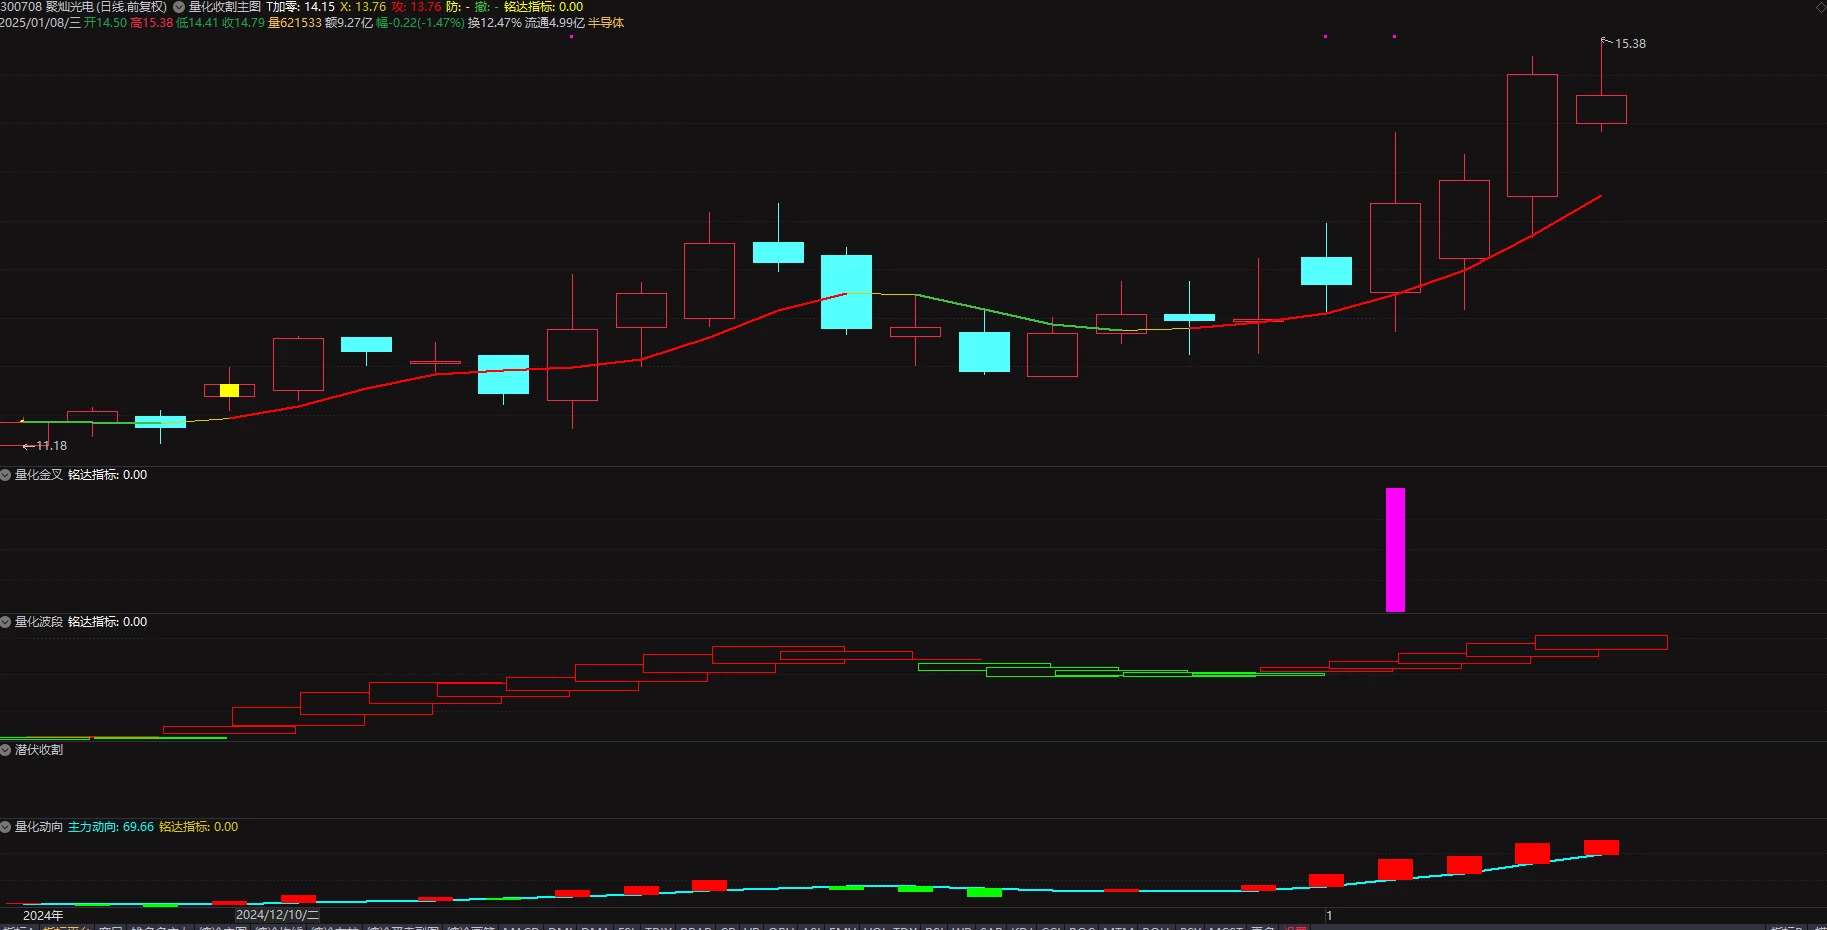
Task: Click the stock name 聚灿光电 title
Action: pos(69,7)
